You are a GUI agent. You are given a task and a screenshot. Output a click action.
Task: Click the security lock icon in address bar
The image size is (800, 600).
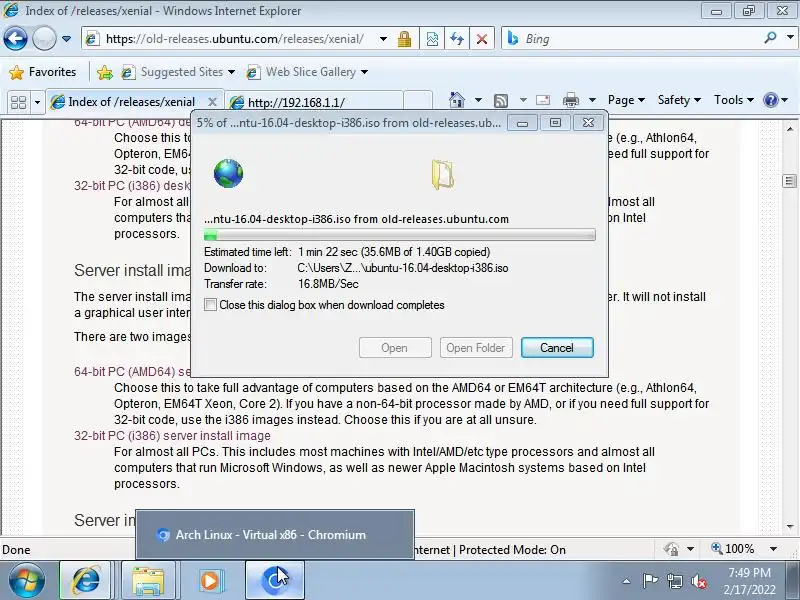[x=405, y=39]
